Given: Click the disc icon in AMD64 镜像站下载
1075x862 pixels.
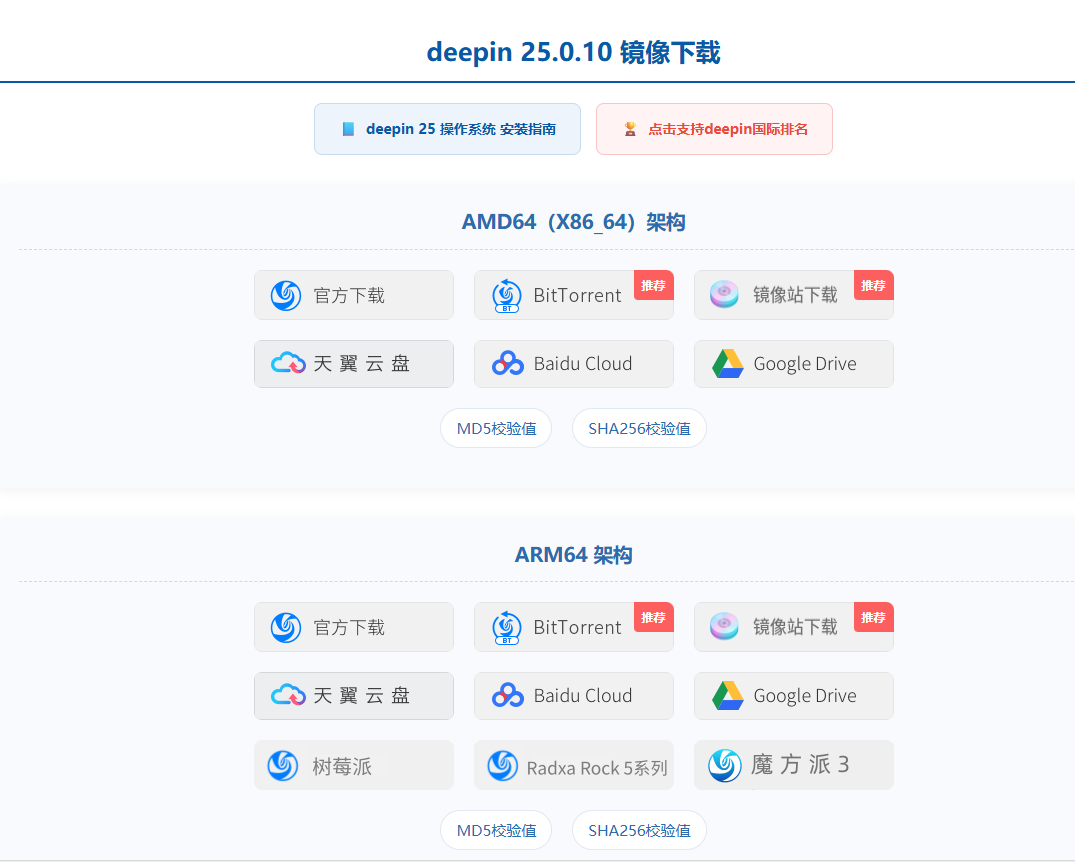Looking at the screenshot, I should 724,294.
